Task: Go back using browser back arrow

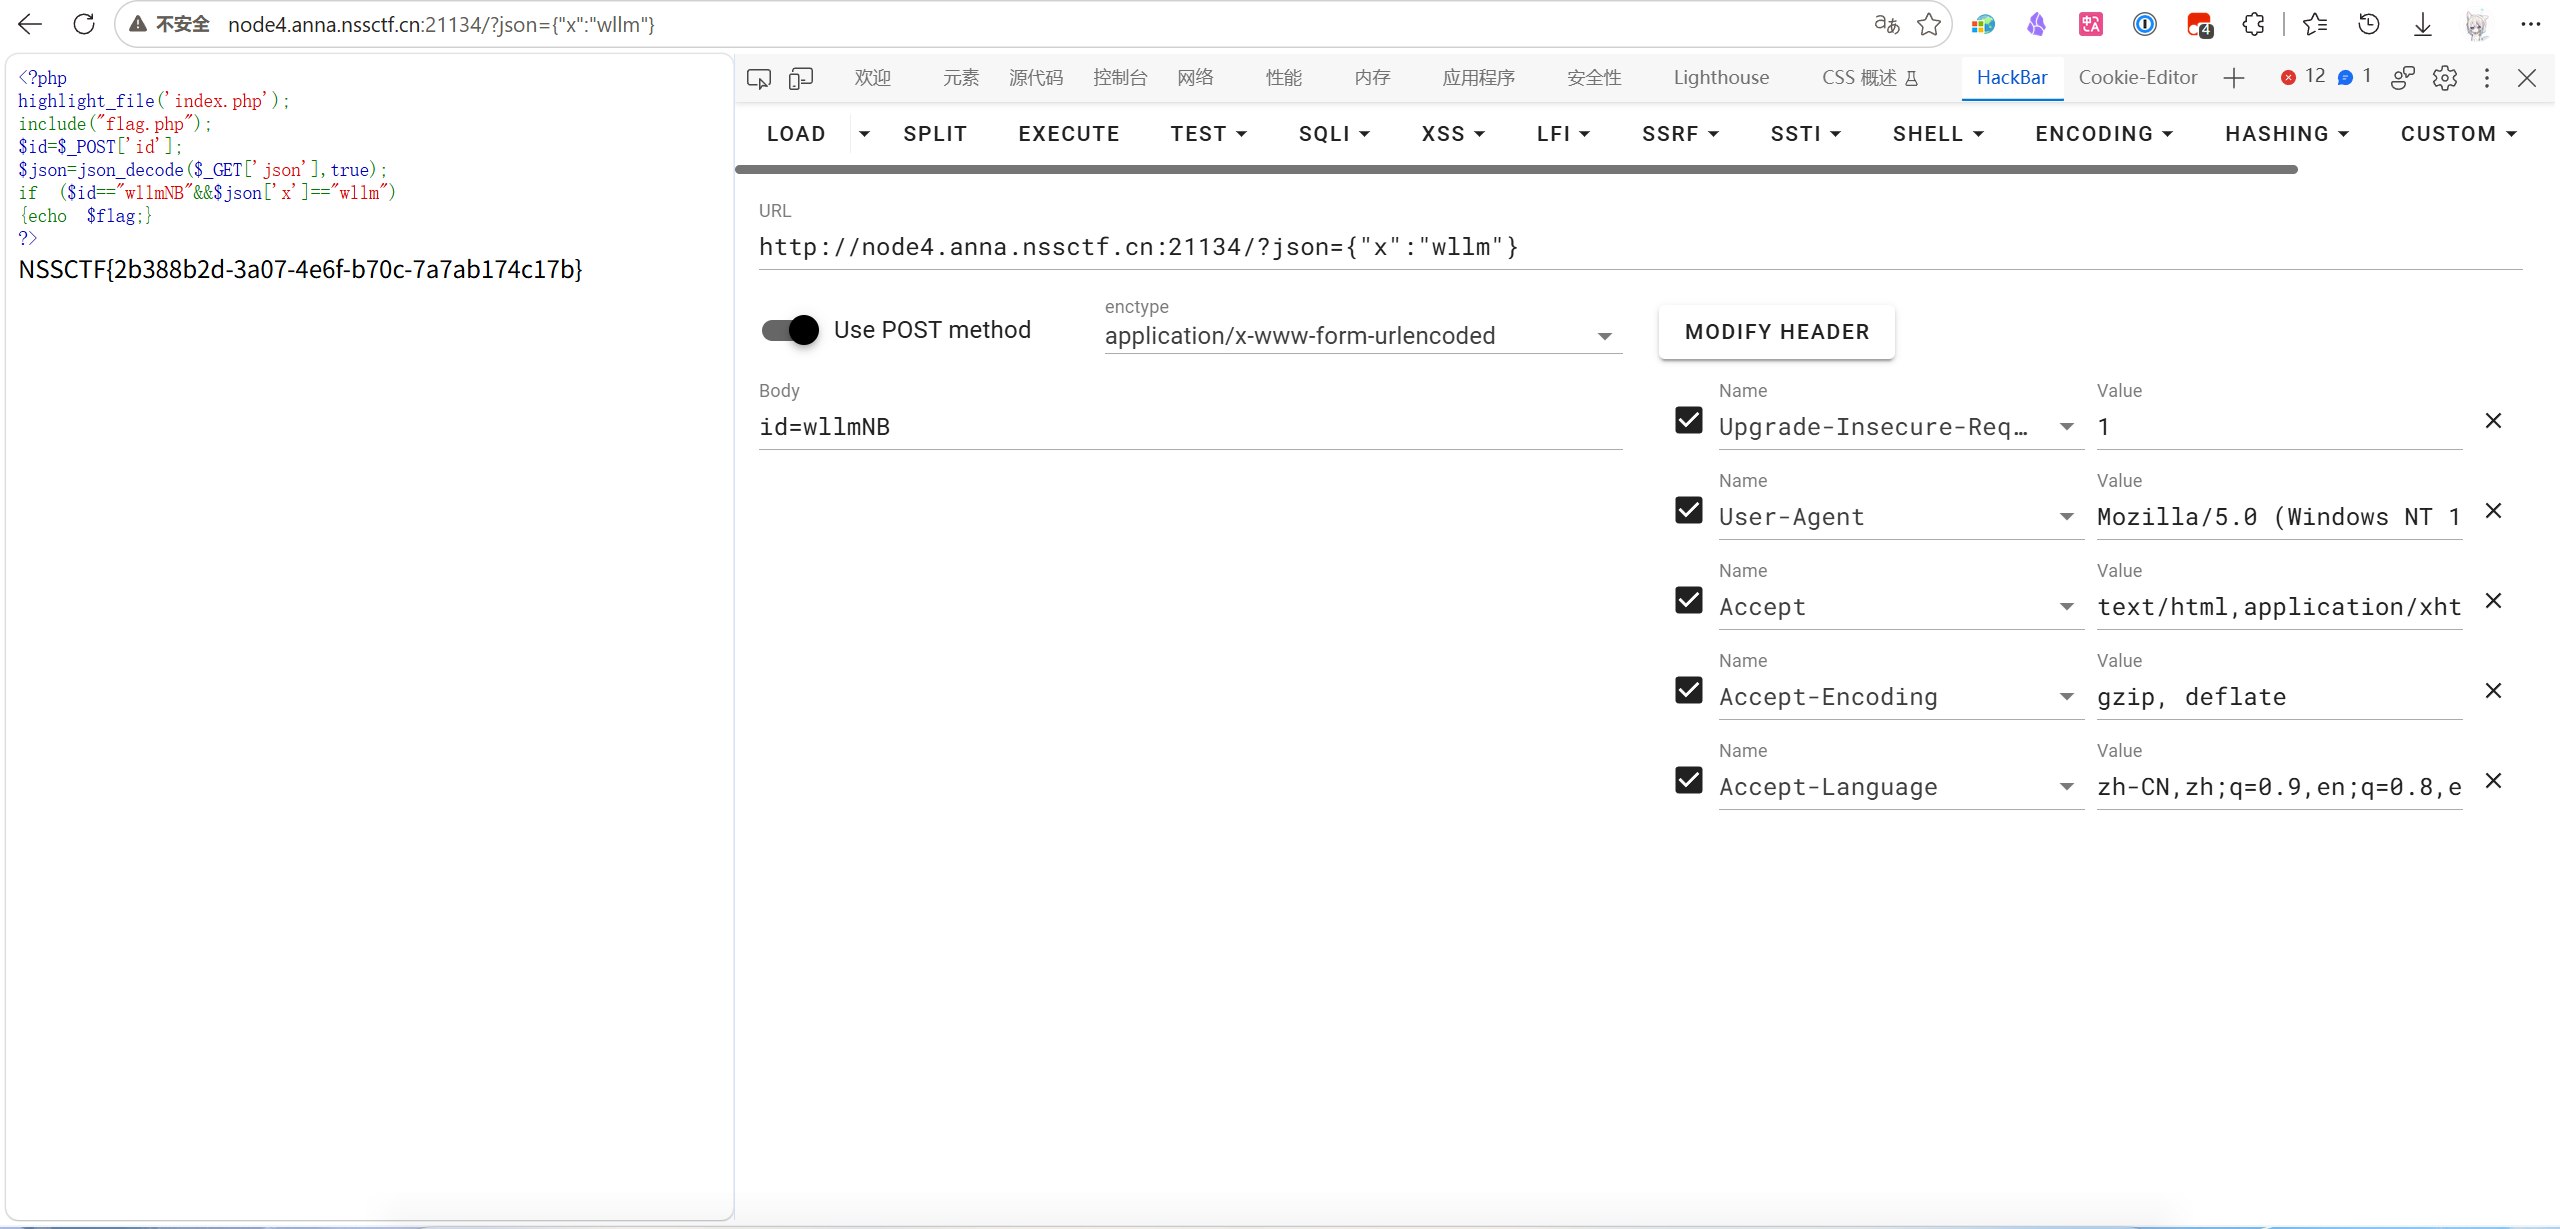Action: (x=30, y=24)
